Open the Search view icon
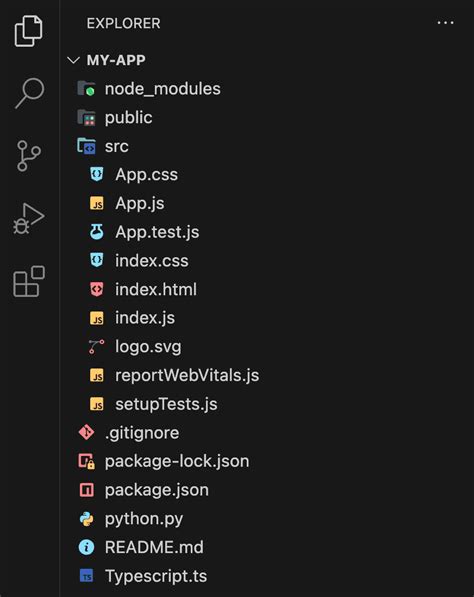474x597 pixels. [x=30, y=93]
